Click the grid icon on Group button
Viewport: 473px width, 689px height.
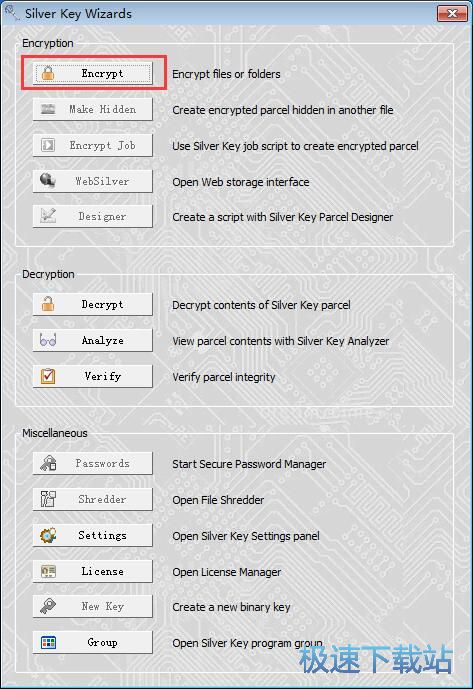pos(48,642)
